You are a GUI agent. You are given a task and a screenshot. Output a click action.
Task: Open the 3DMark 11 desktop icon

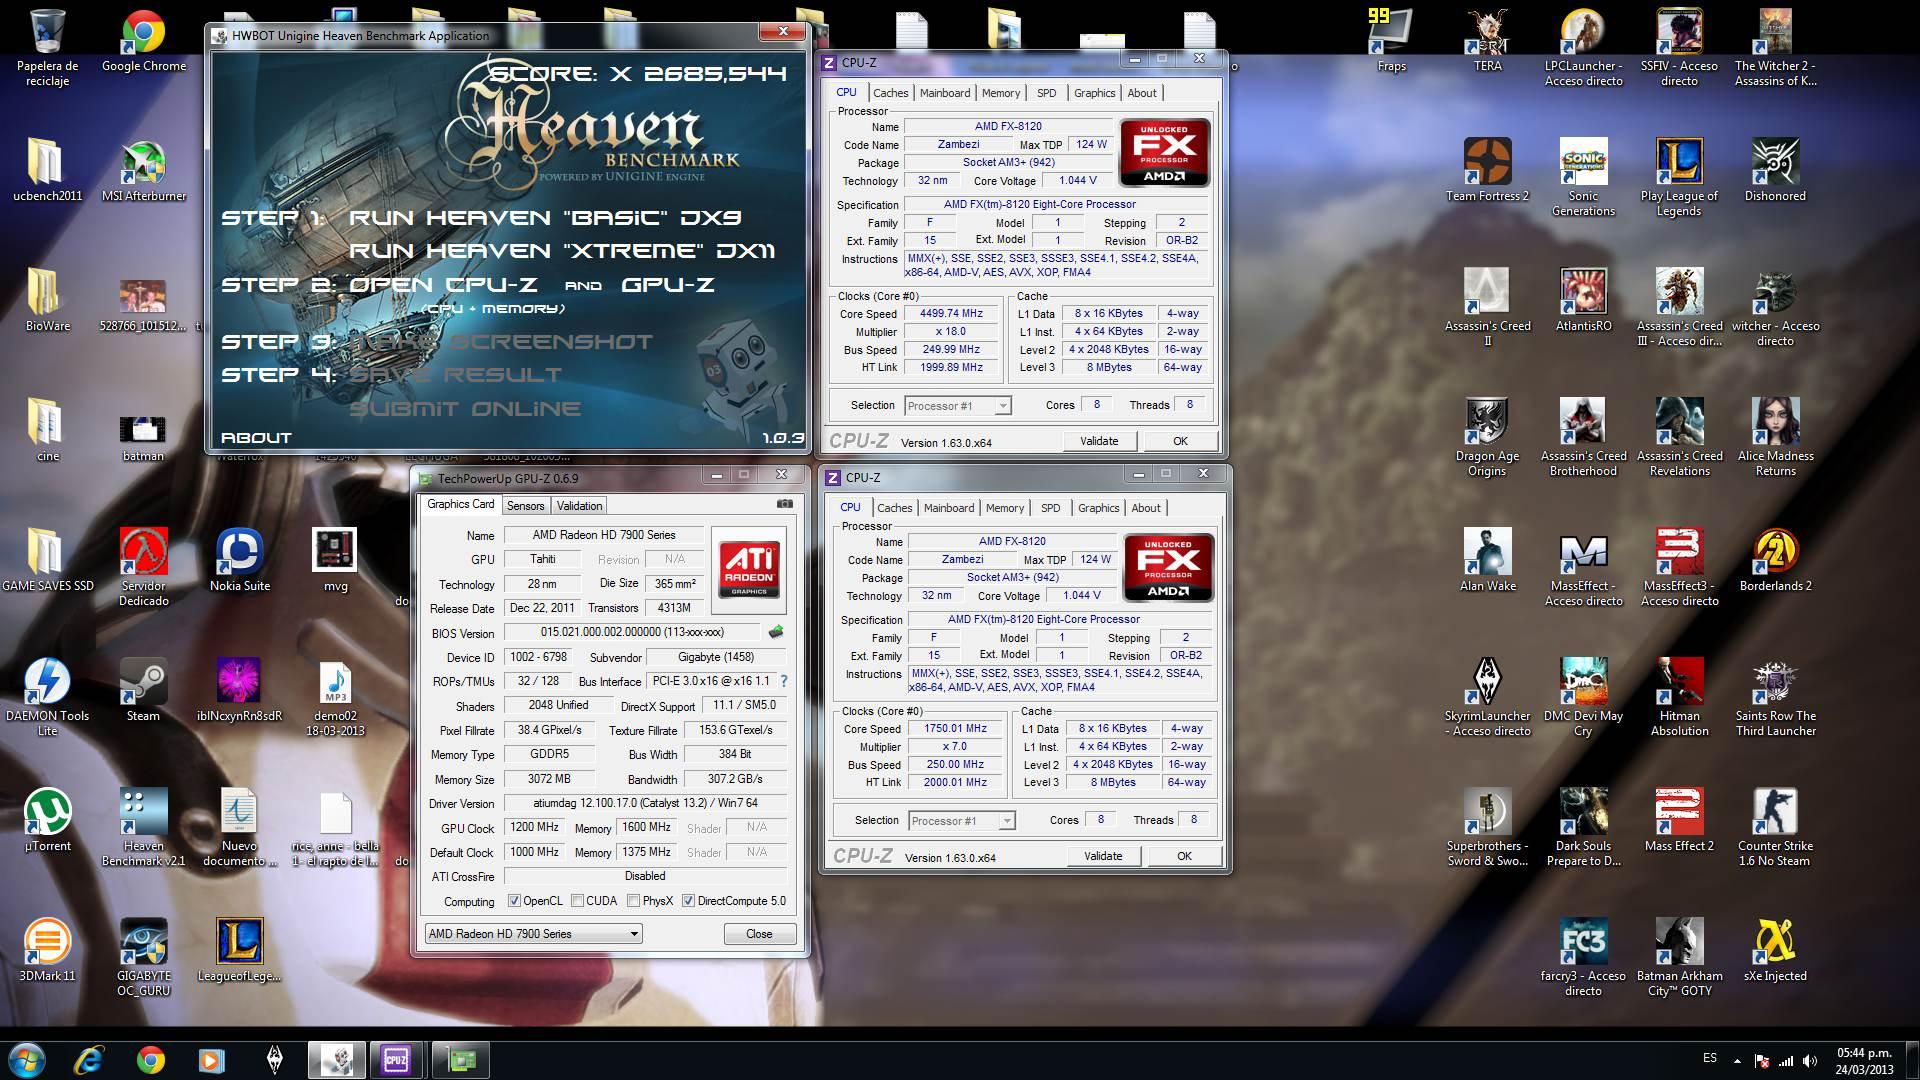47,950
